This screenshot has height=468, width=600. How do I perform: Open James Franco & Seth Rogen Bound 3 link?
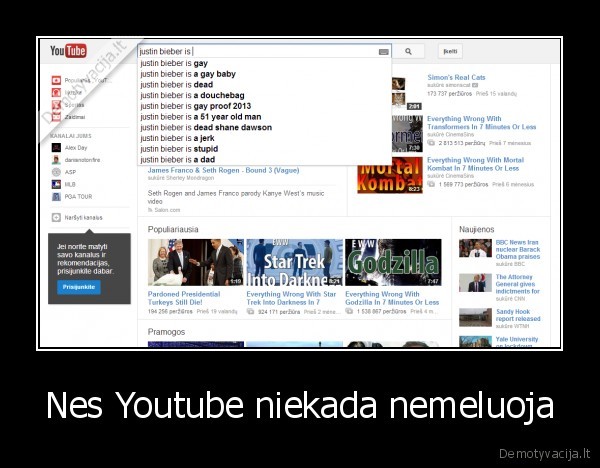click(223, 170)
